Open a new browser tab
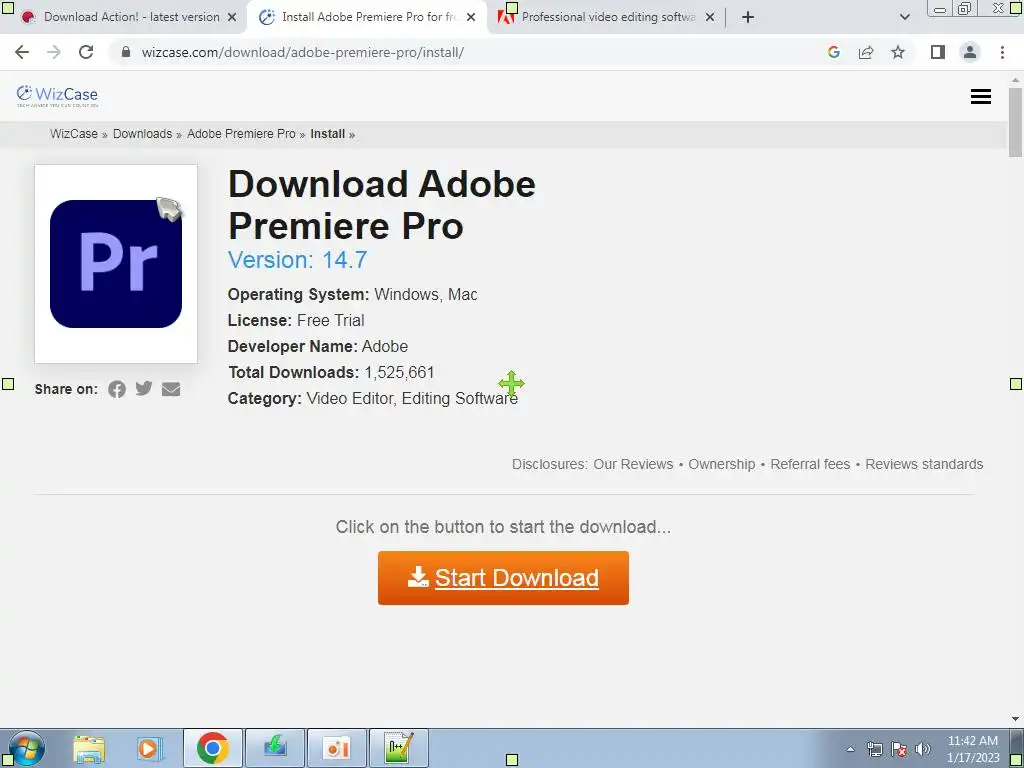 (748, 17)
